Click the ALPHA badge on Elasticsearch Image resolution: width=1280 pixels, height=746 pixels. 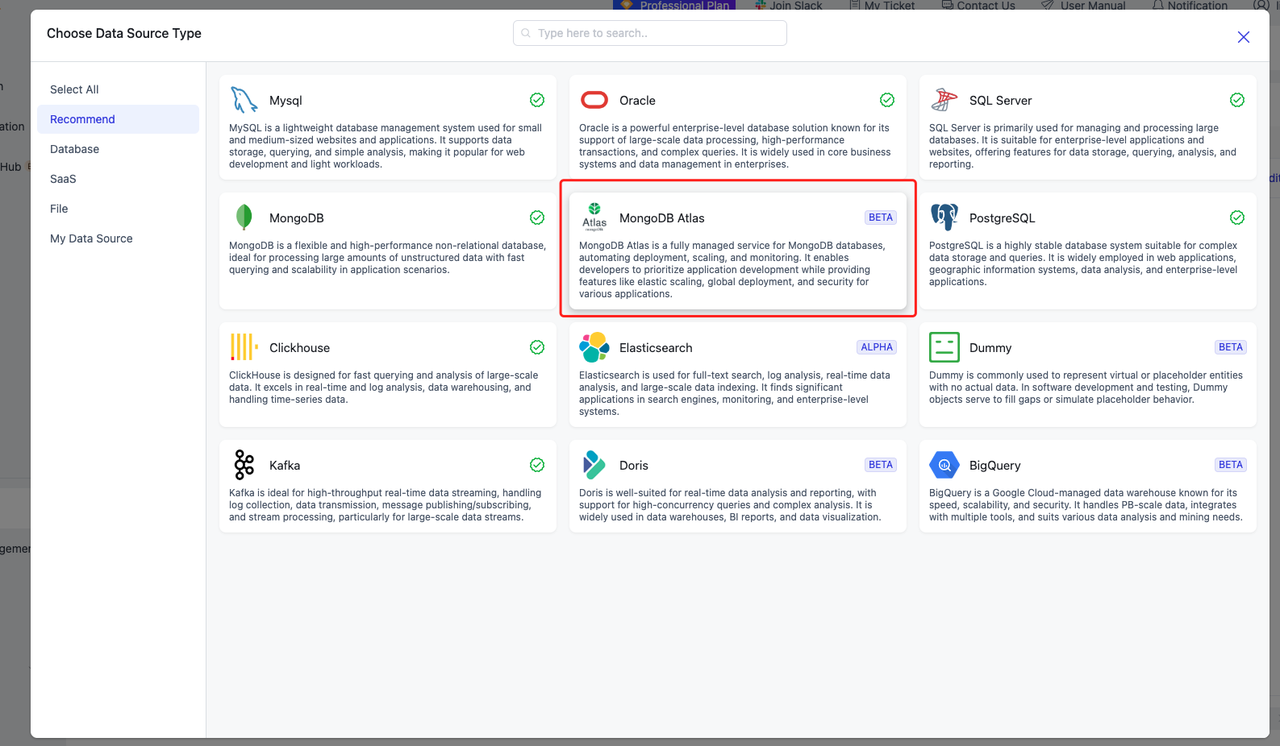pyautogui.click(x=877, y=347)
